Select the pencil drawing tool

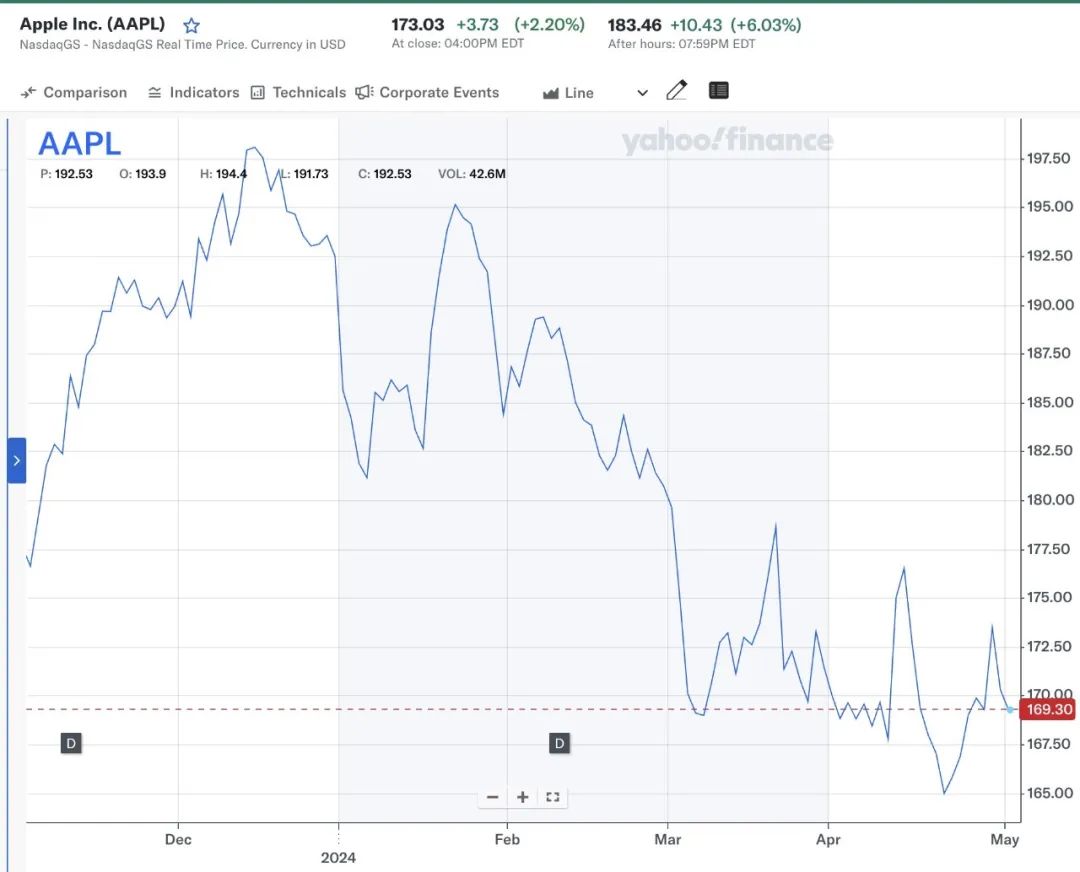point(676,90)
